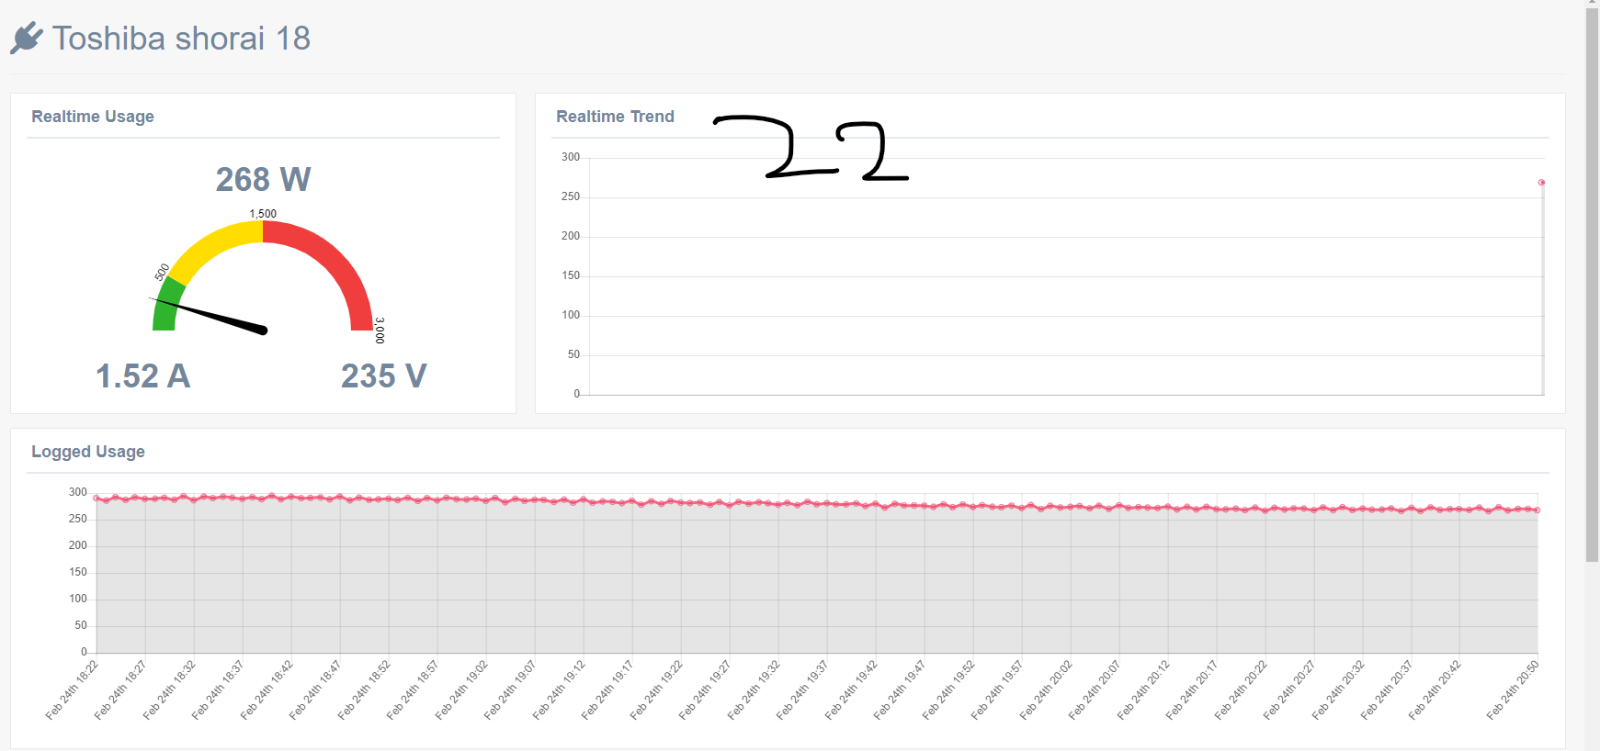Click the 1.52 A current reading
The height and width of the screenshot is (751, 1600).
(x=143, y=376)
